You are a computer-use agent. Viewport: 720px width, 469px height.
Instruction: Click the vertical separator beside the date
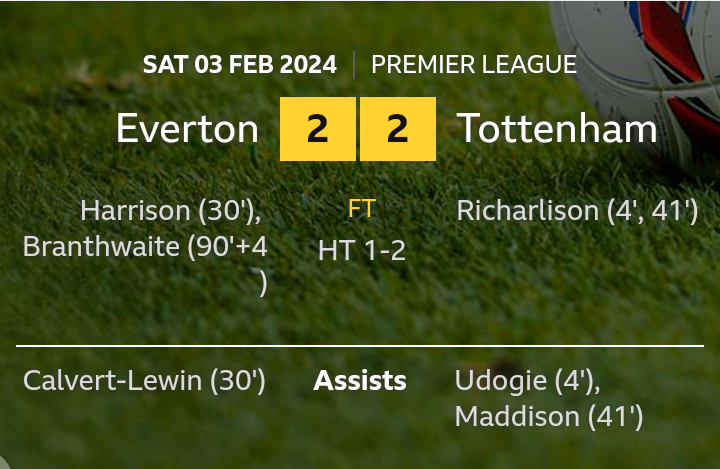(x=354, y=65)
